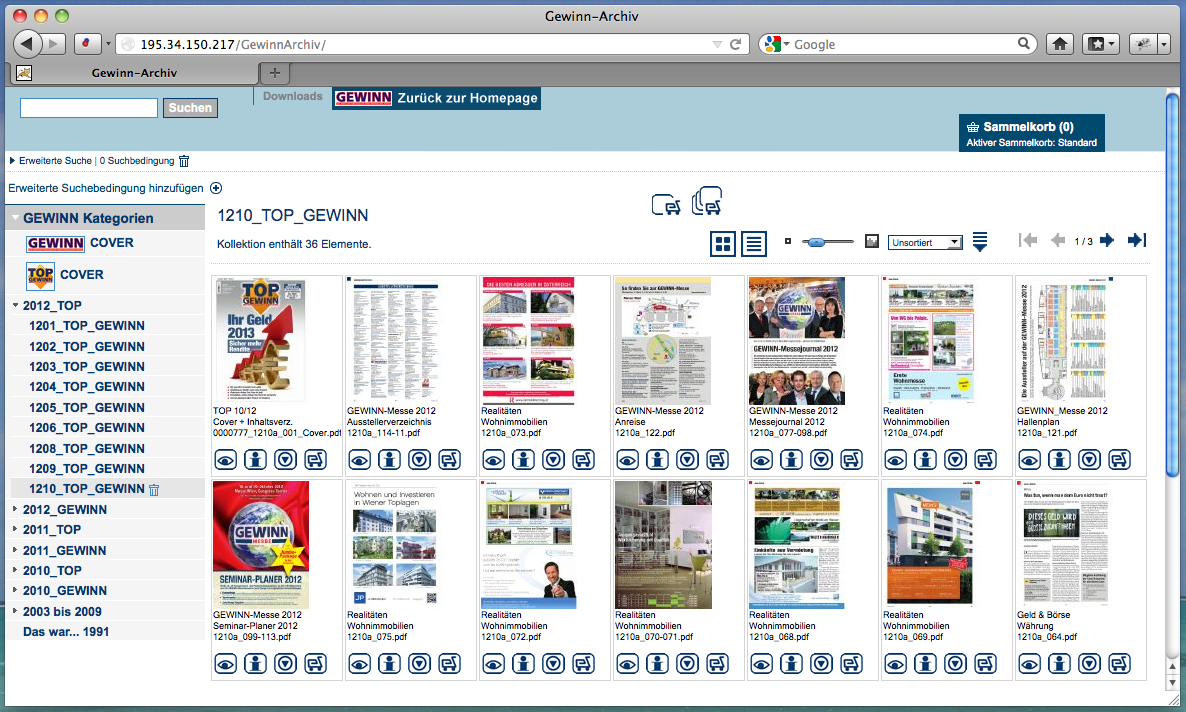Open the Downloads tab
The image size is (1186, 712).
[293, 96]
